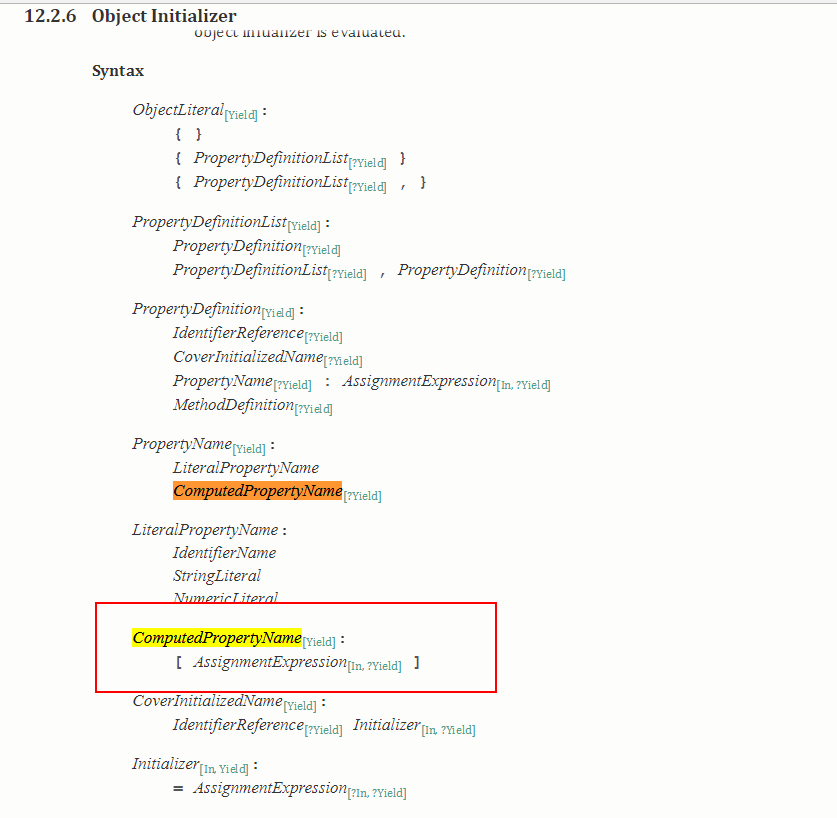
Task: Open PropertyName link before the colon AssignmentExpression
Action: (223, 381)
